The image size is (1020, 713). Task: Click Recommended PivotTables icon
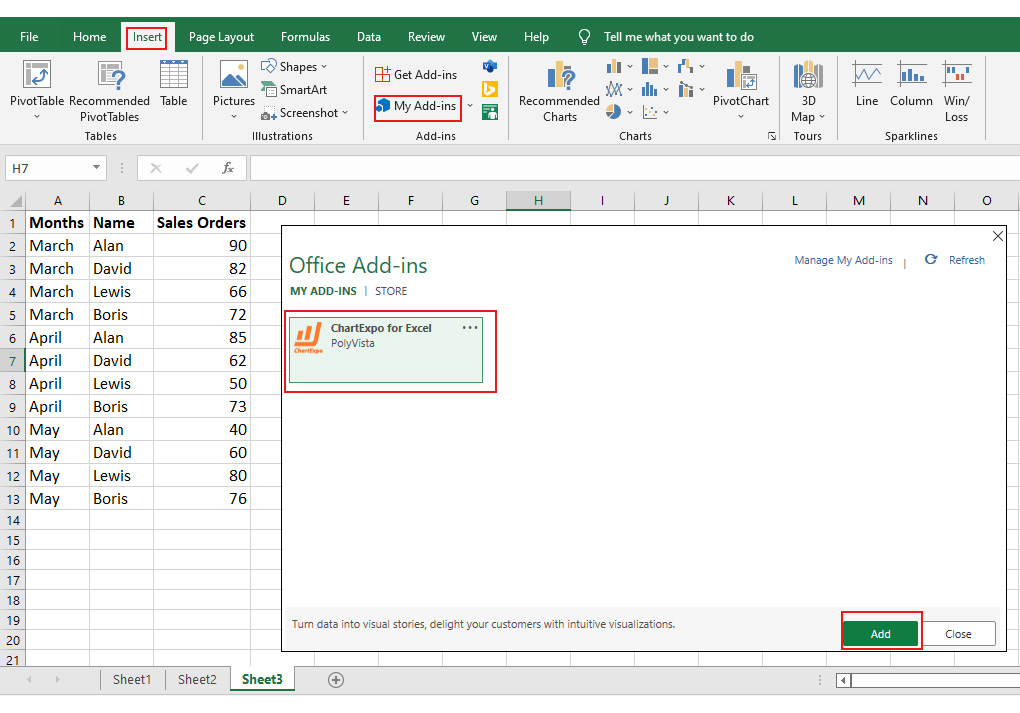pos(109,90)
